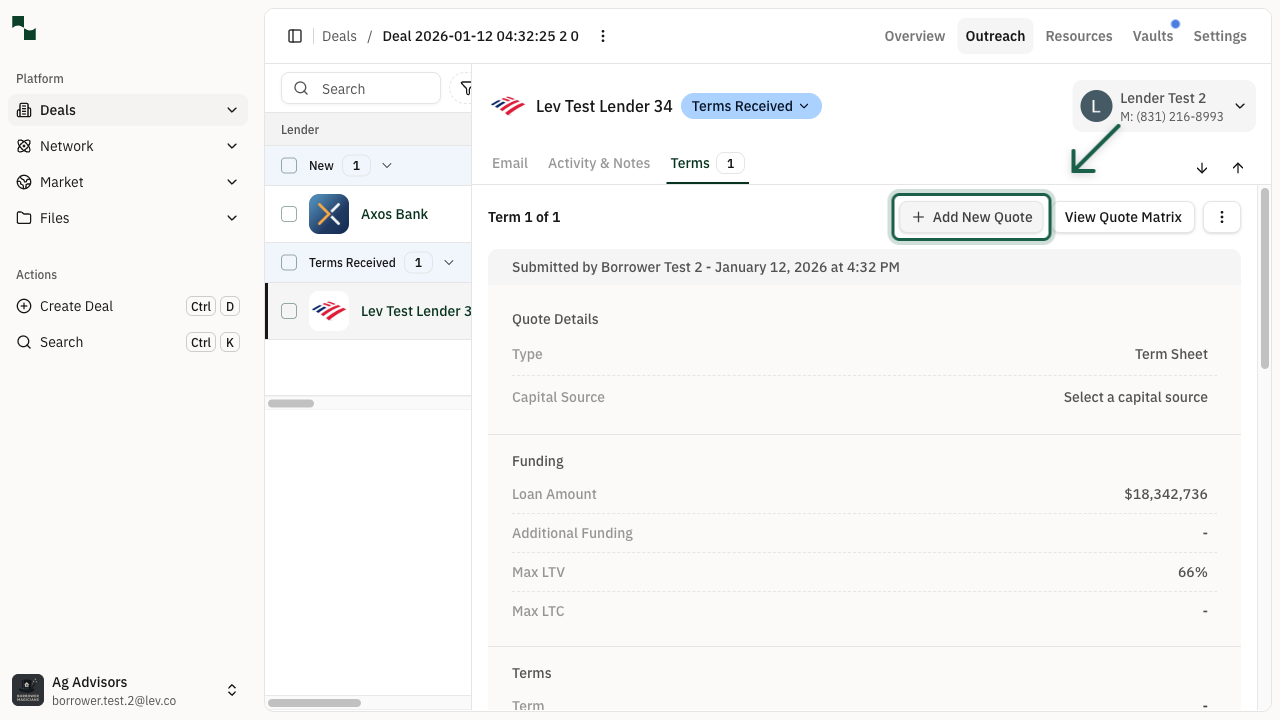1280x720 pixels.
Task: Click the Lev home logo
Action: pos(24,28)
